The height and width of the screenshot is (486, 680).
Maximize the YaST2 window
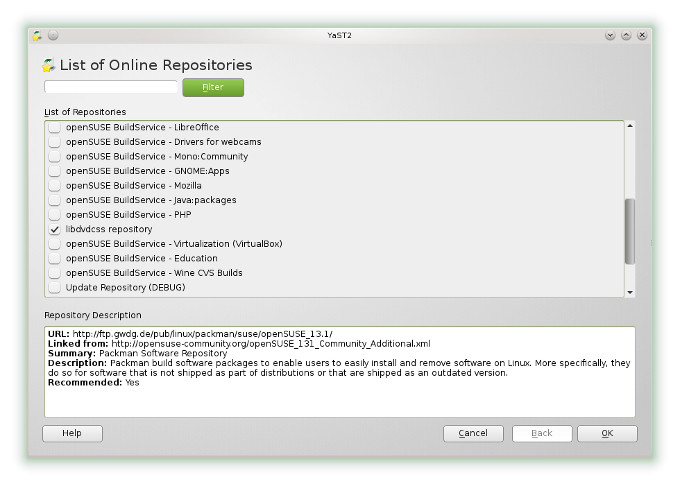[626, 35]
